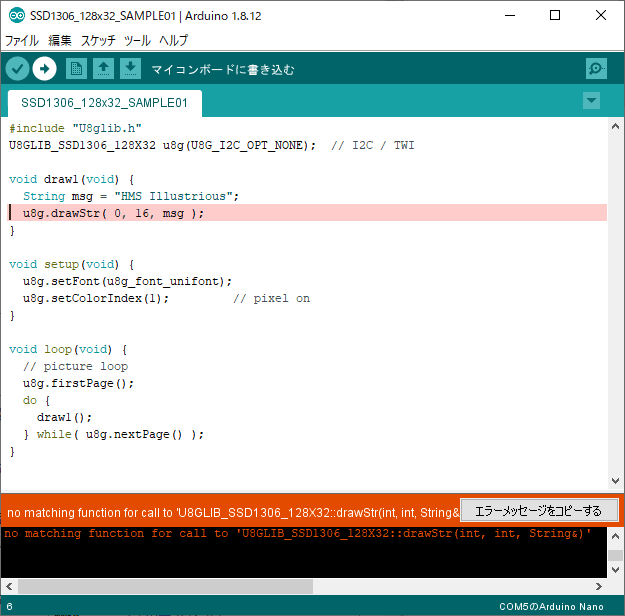Close the Arduino window
This screenshot has height=616, width=625.
(601, 16)
